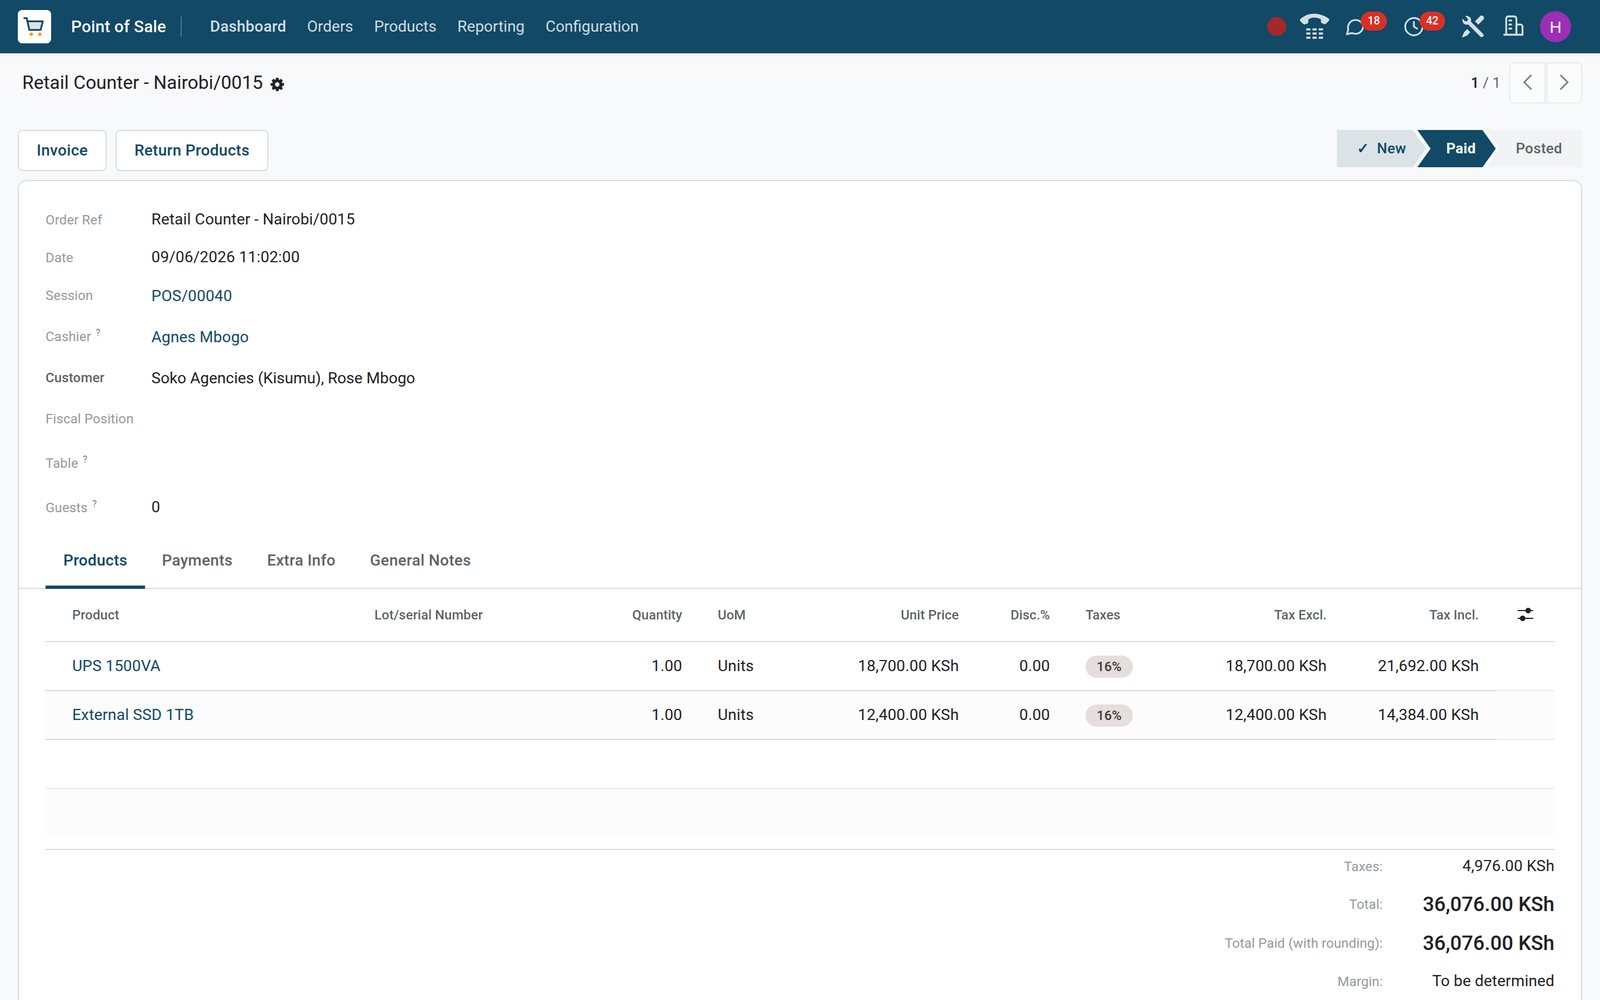The width and height of the screenshot is (1600, 1000).
Task: Click the customer Soko Agencies (Kisumu), Rose Mbogo
Action: pos(283,378)
